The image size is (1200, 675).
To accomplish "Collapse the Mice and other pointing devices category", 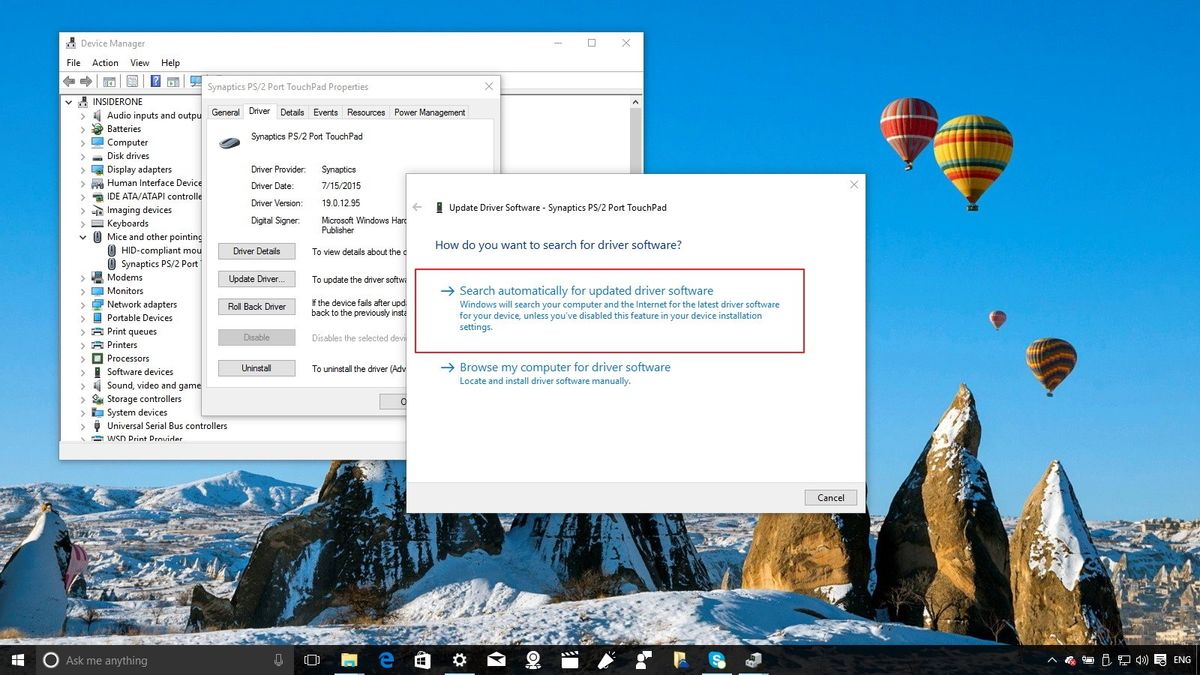I will click(84, 236).
